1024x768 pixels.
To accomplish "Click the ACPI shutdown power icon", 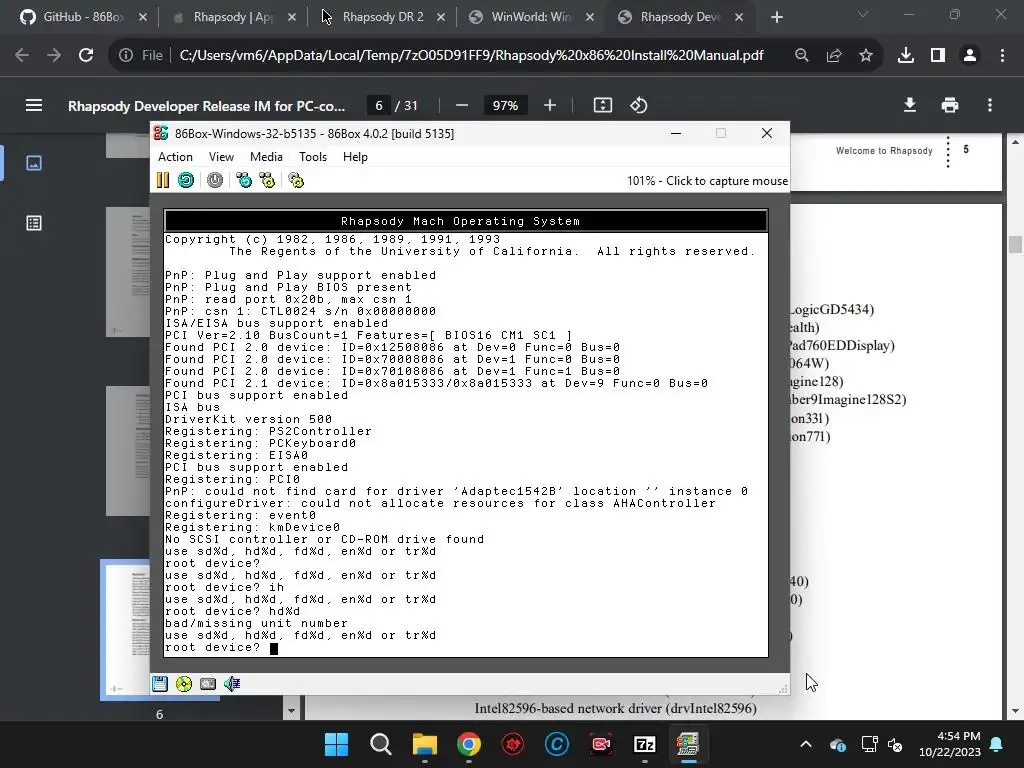I will 215,180.
